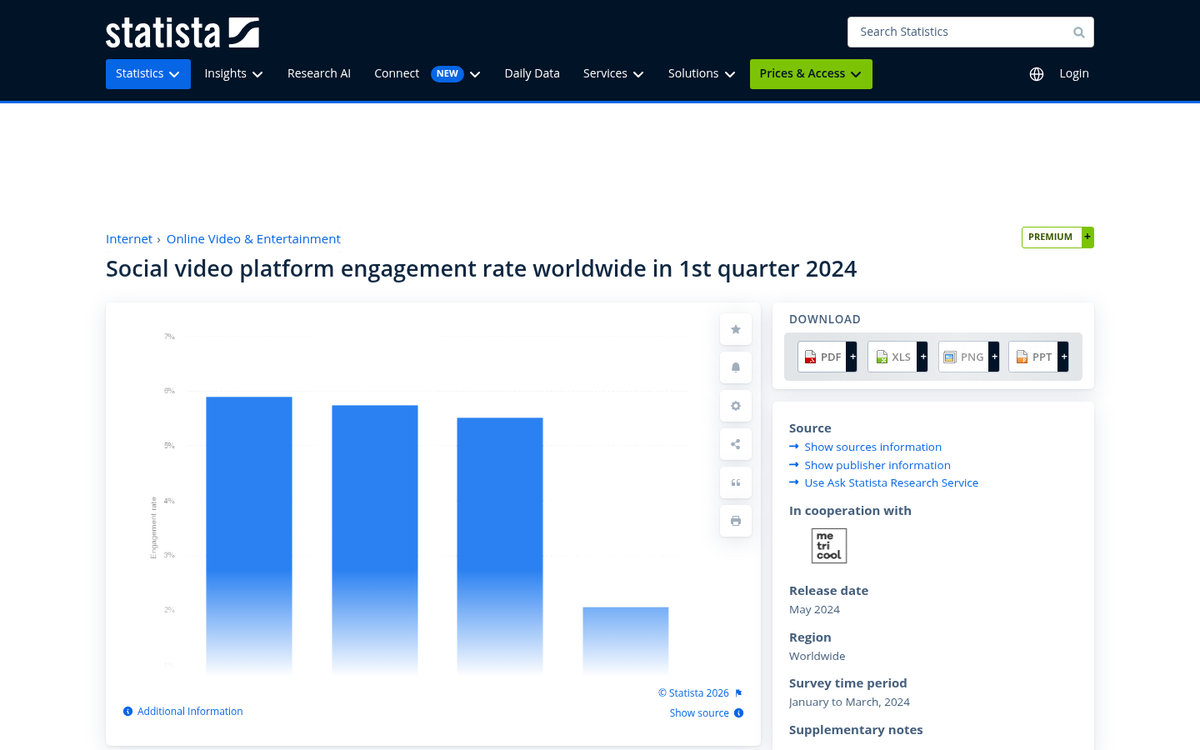Open the Daily Data menu item
1200x750 pixels.
click(x=532, y=74)
